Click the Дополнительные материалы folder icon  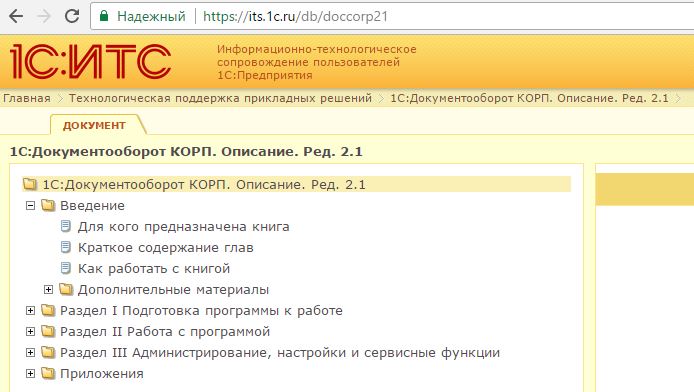pos(66,289)
